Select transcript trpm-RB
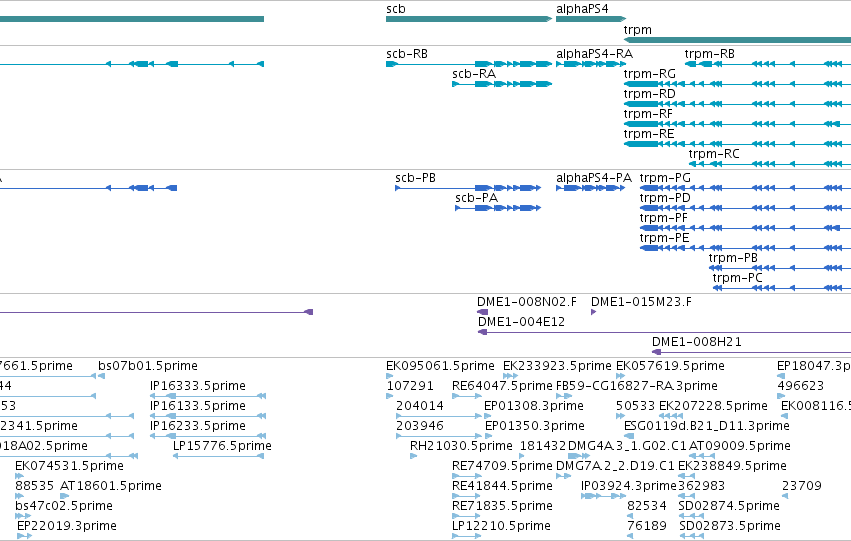 tap(768, 64)
